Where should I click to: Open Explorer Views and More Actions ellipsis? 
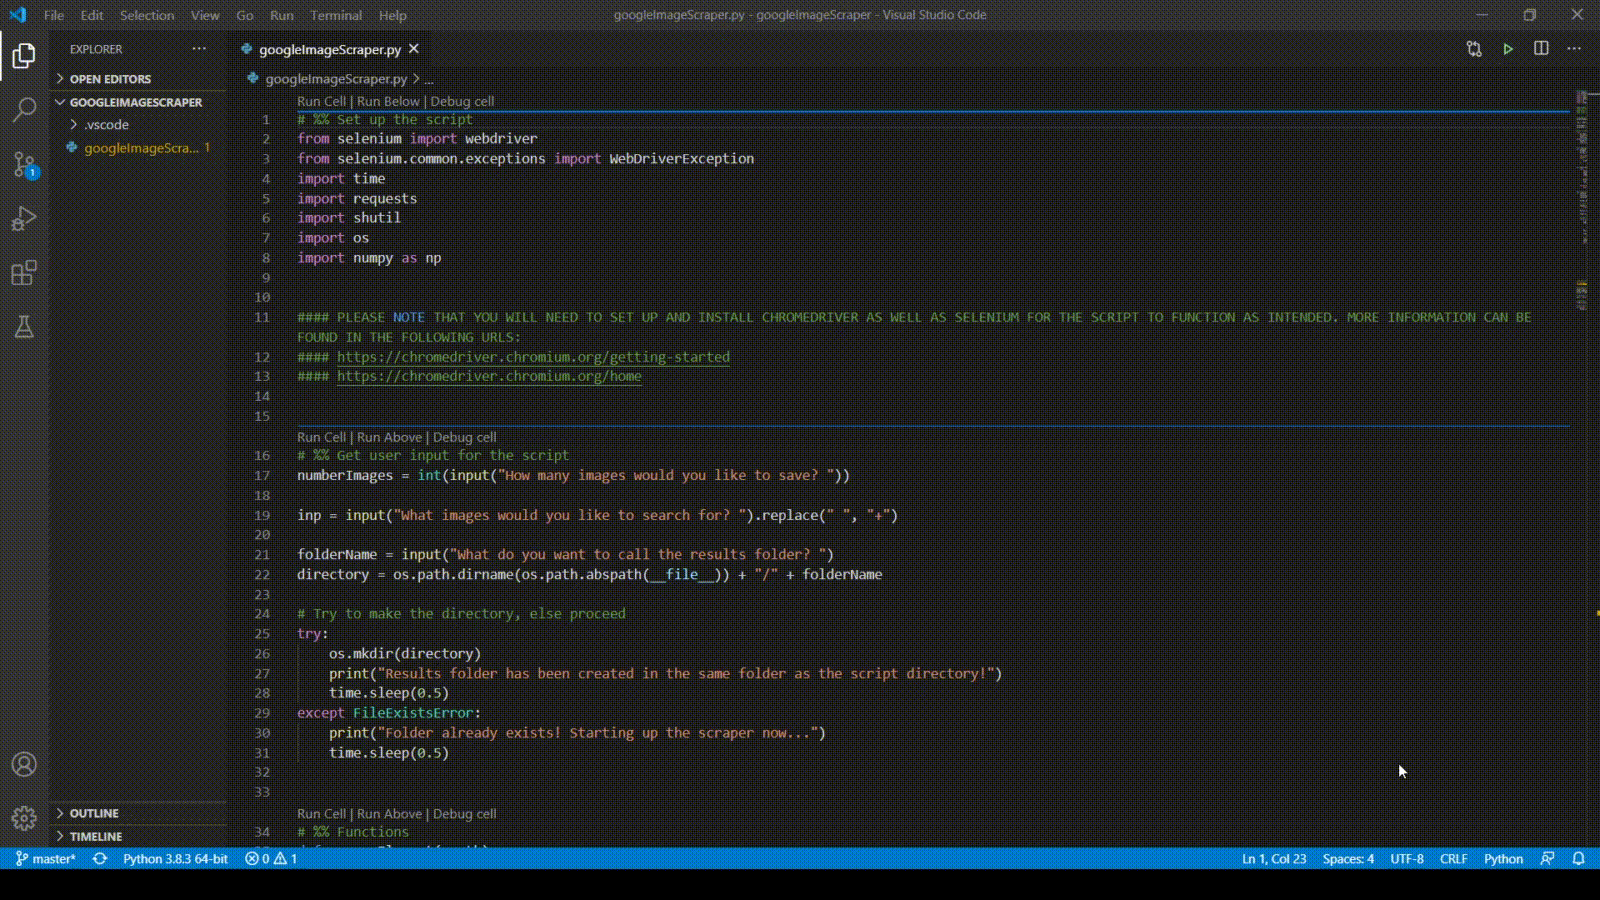(199, 49)
